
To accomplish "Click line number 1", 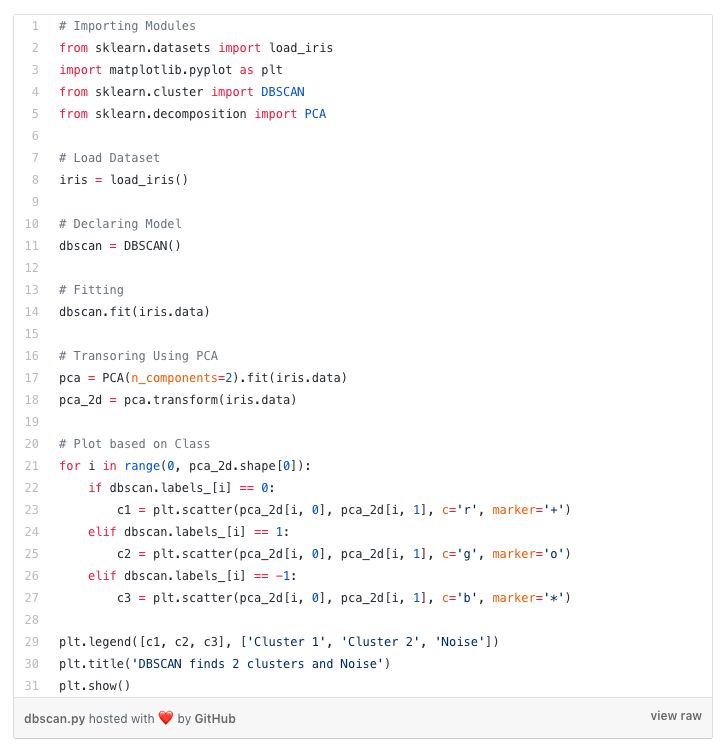I will pyautogui.click(x=35, y=26).
